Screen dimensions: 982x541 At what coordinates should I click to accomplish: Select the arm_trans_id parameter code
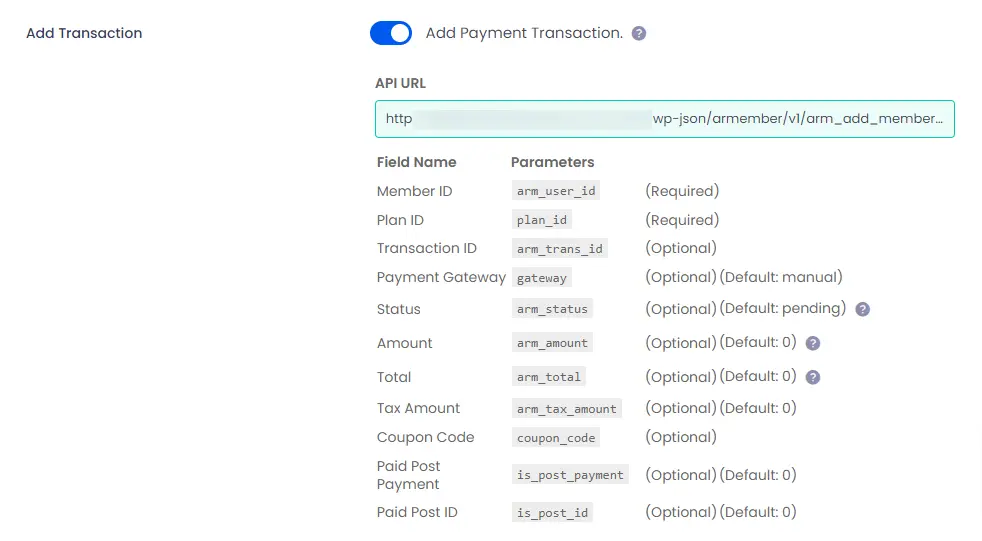(560, 249)
